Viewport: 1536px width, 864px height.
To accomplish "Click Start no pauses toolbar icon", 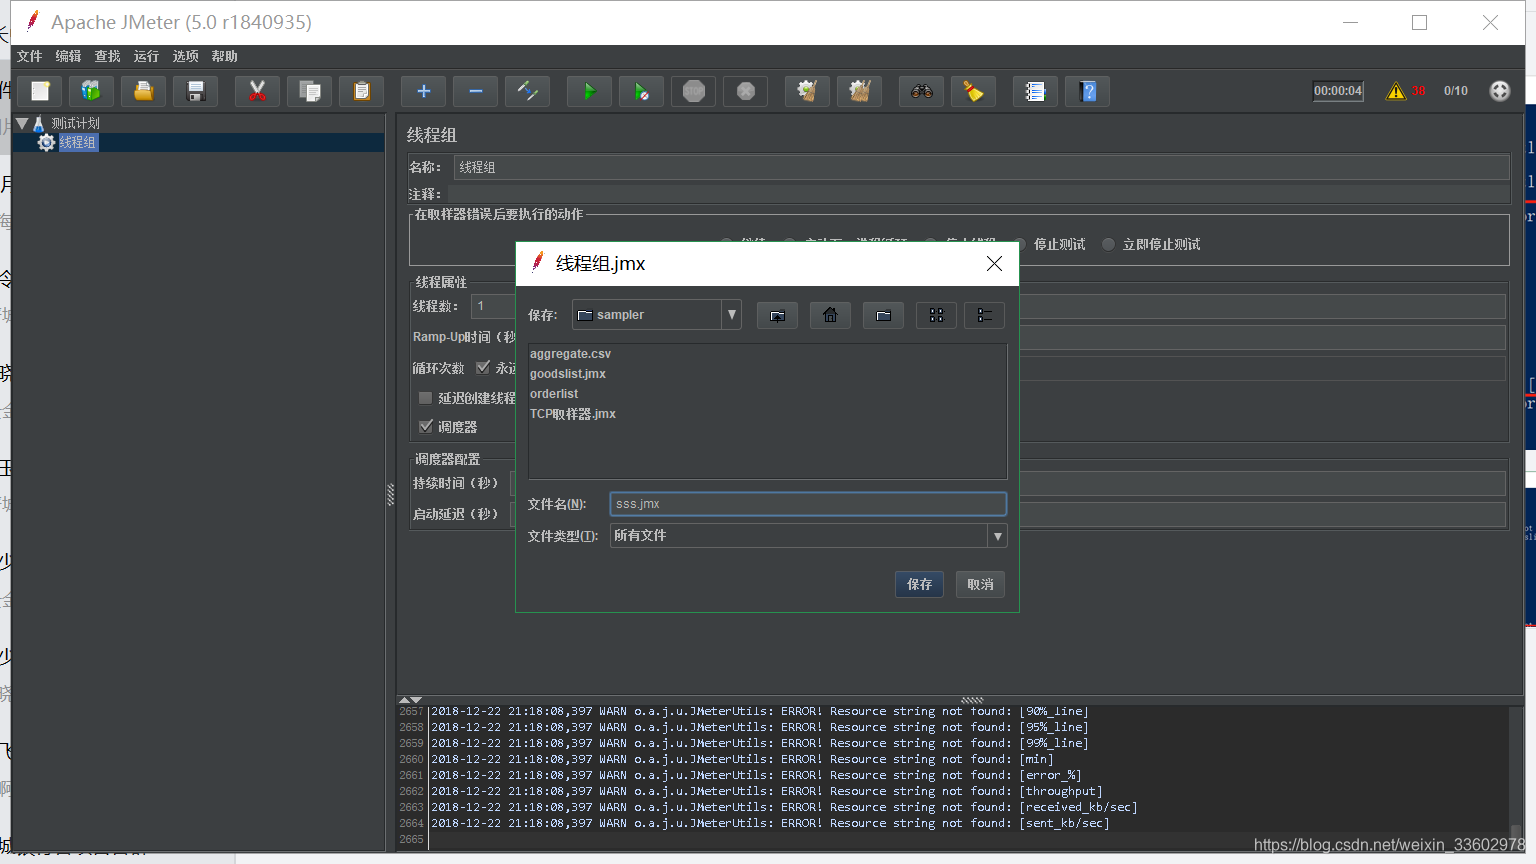I will pyautogui.click(x=642, y=91).
